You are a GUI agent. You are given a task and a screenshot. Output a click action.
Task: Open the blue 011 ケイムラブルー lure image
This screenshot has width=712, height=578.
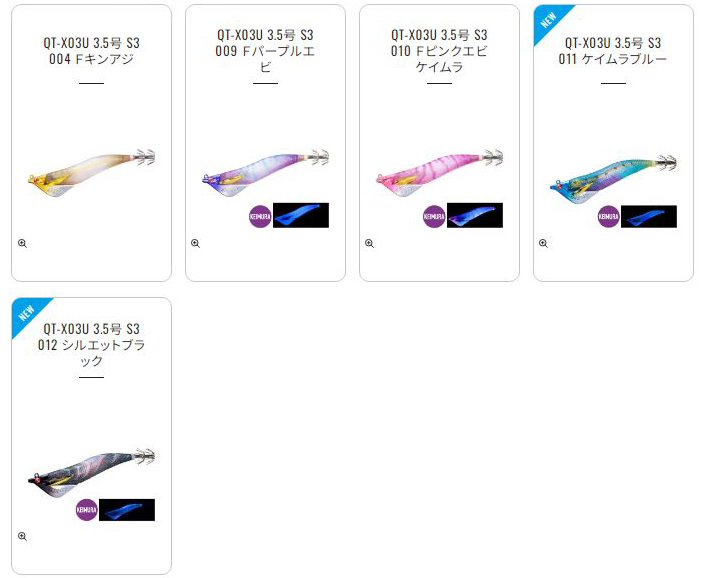613,179
